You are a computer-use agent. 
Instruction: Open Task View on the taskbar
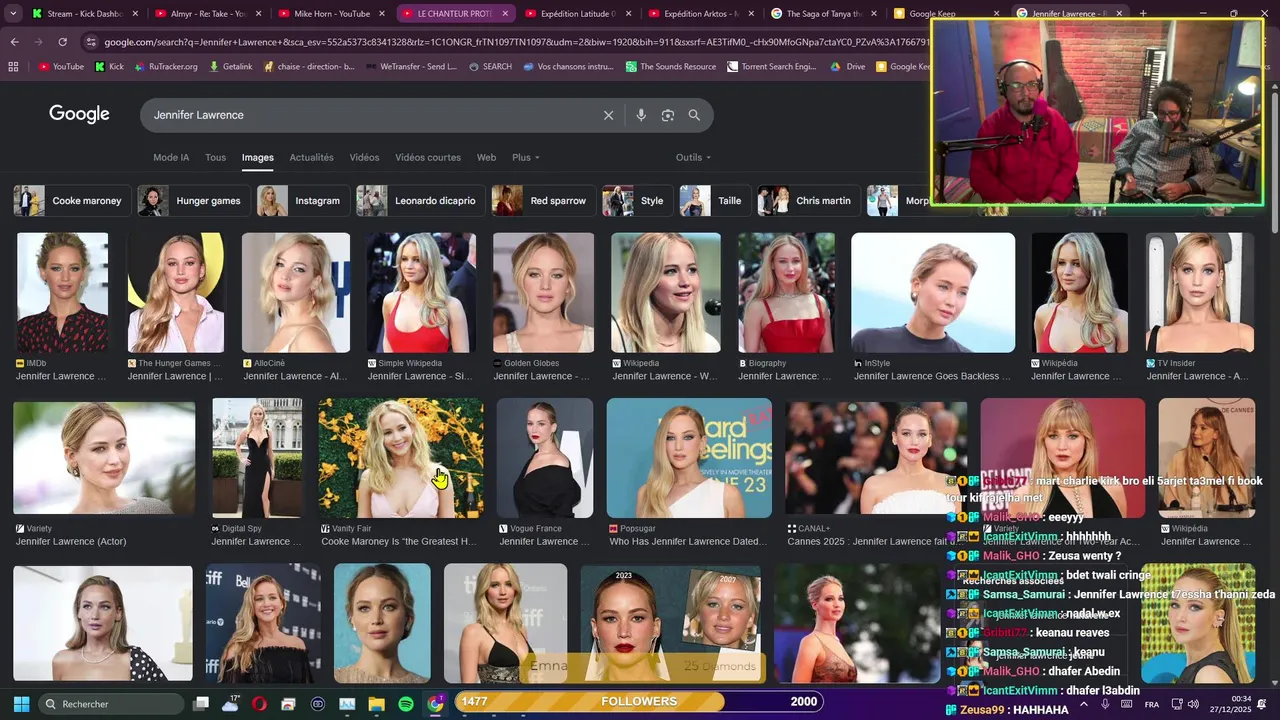[x=201, y=704]
